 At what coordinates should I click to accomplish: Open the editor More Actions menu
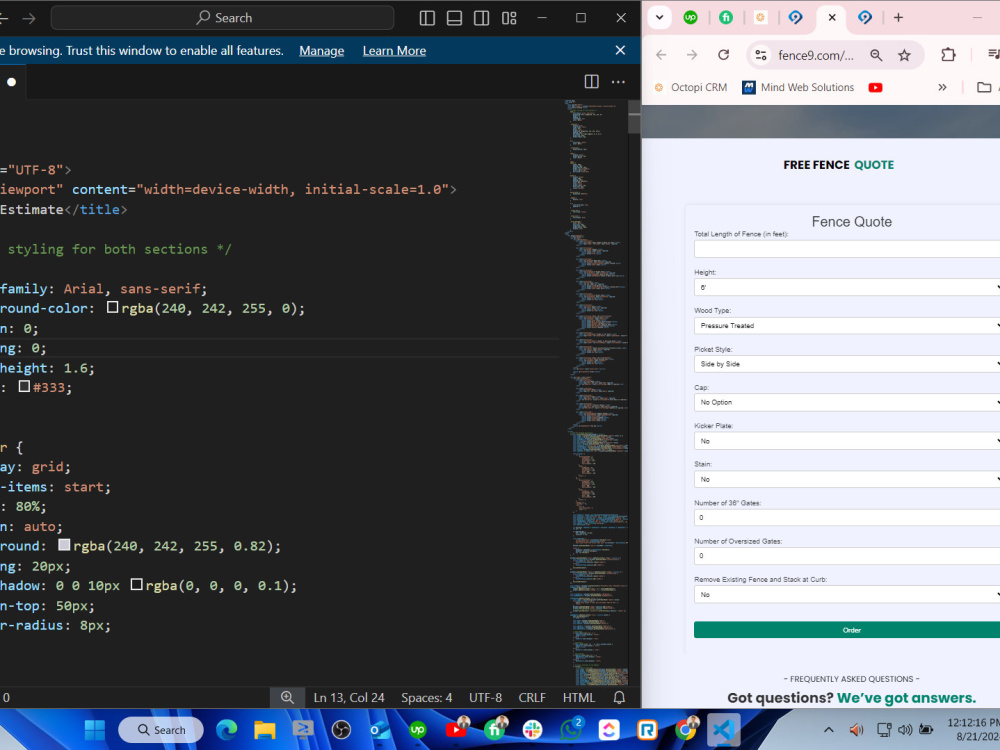pyautogui.click(x=618, y=82)
